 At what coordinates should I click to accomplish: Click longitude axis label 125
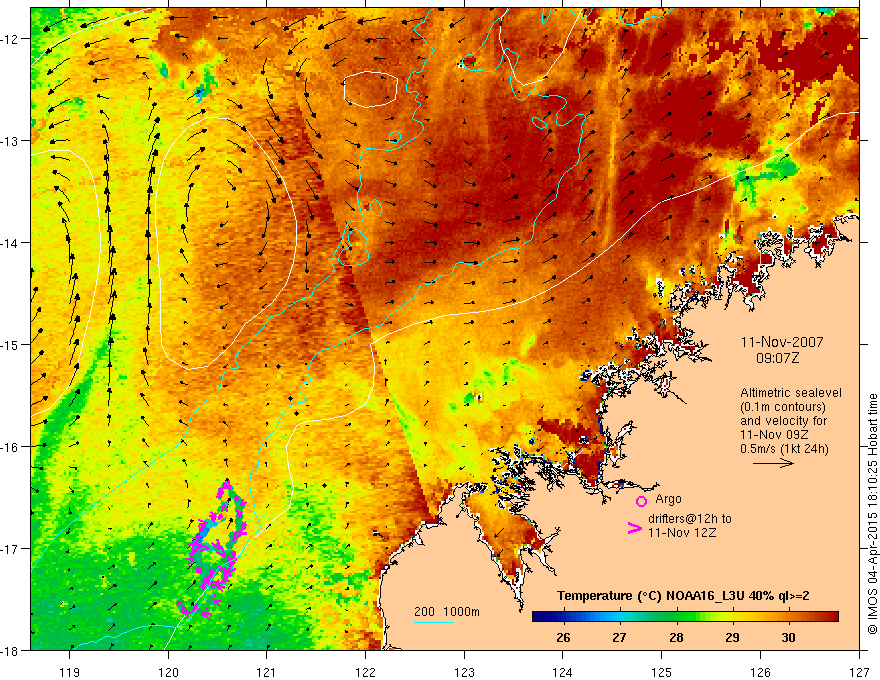[x=662, y=672]
